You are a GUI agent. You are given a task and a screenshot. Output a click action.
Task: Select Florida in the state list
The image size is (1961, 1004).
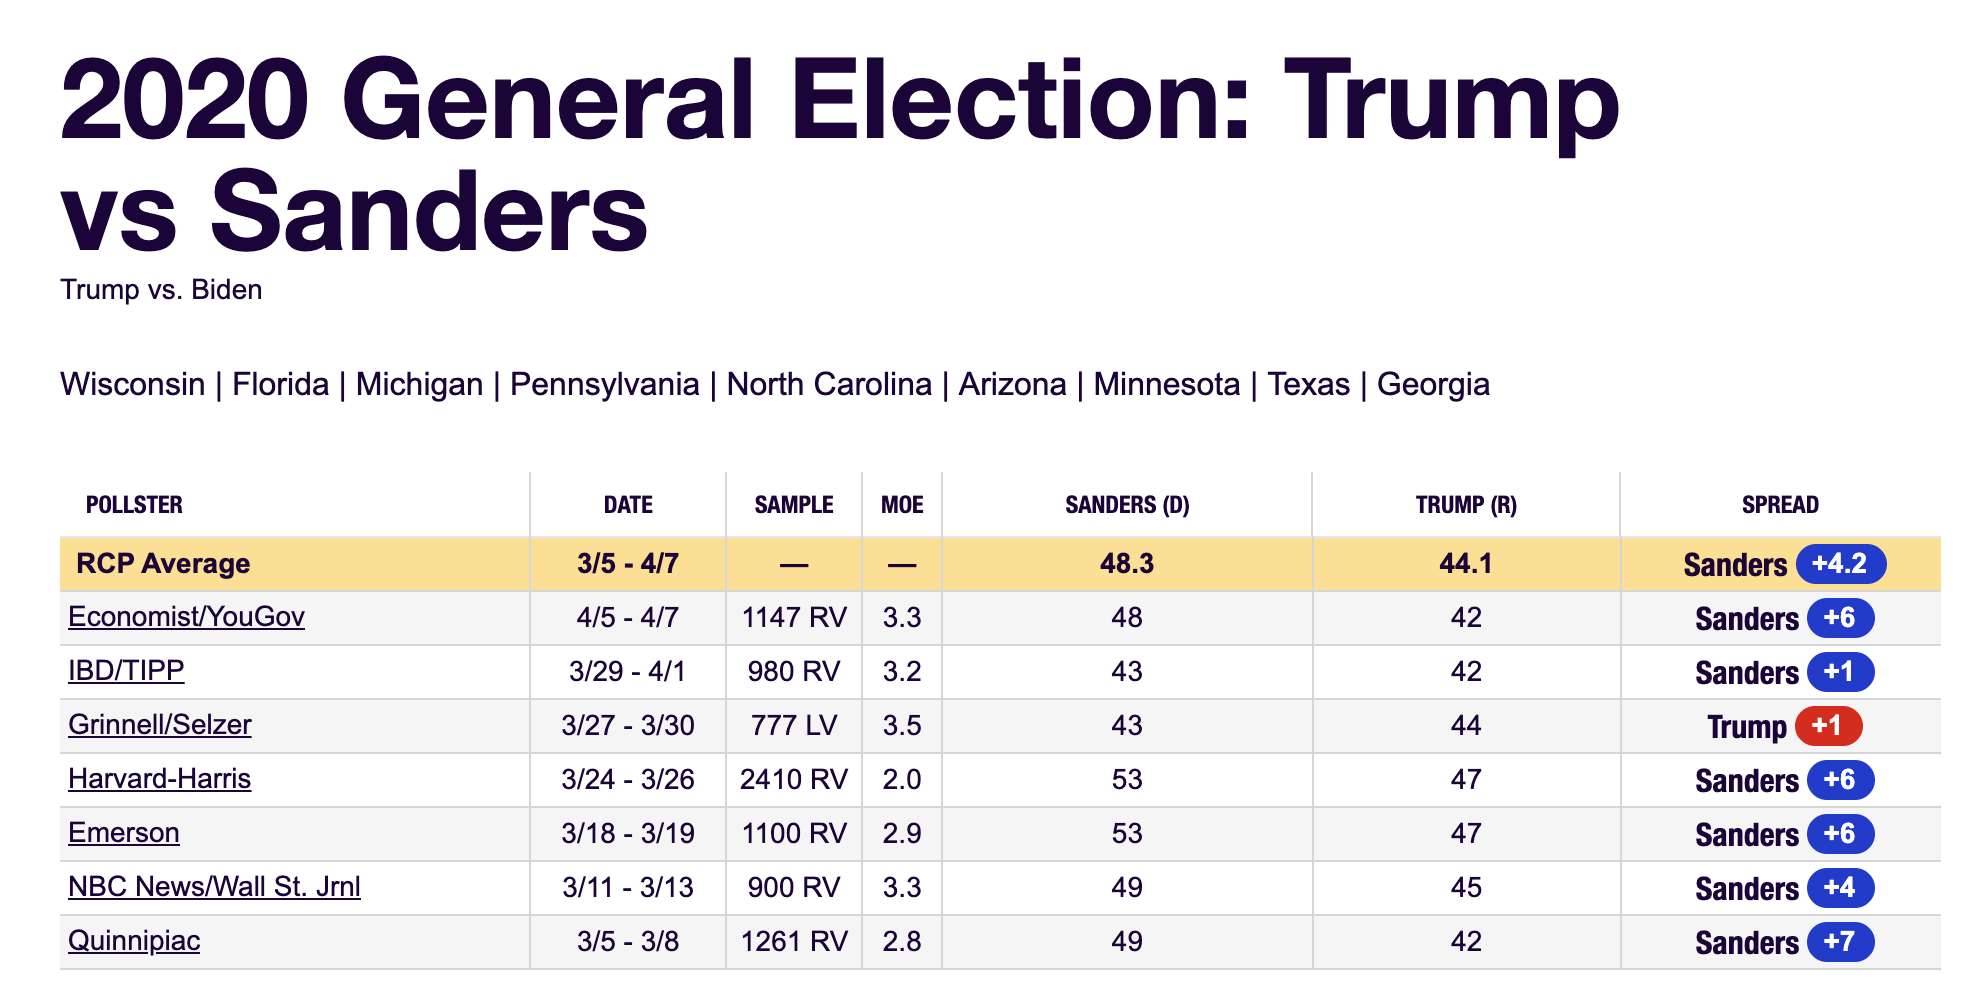[280, 384]
